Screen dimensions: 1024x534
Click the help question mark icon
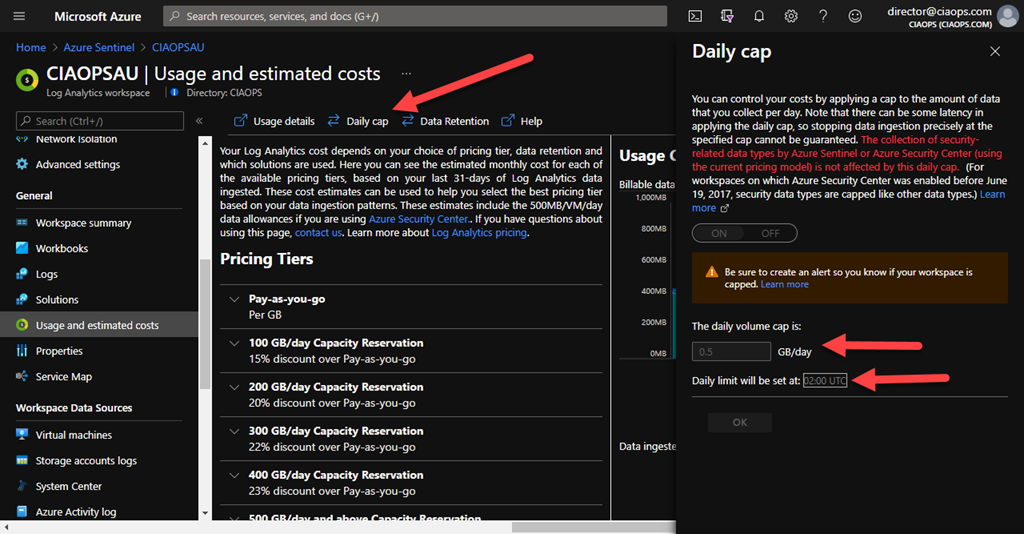[823, 16]
